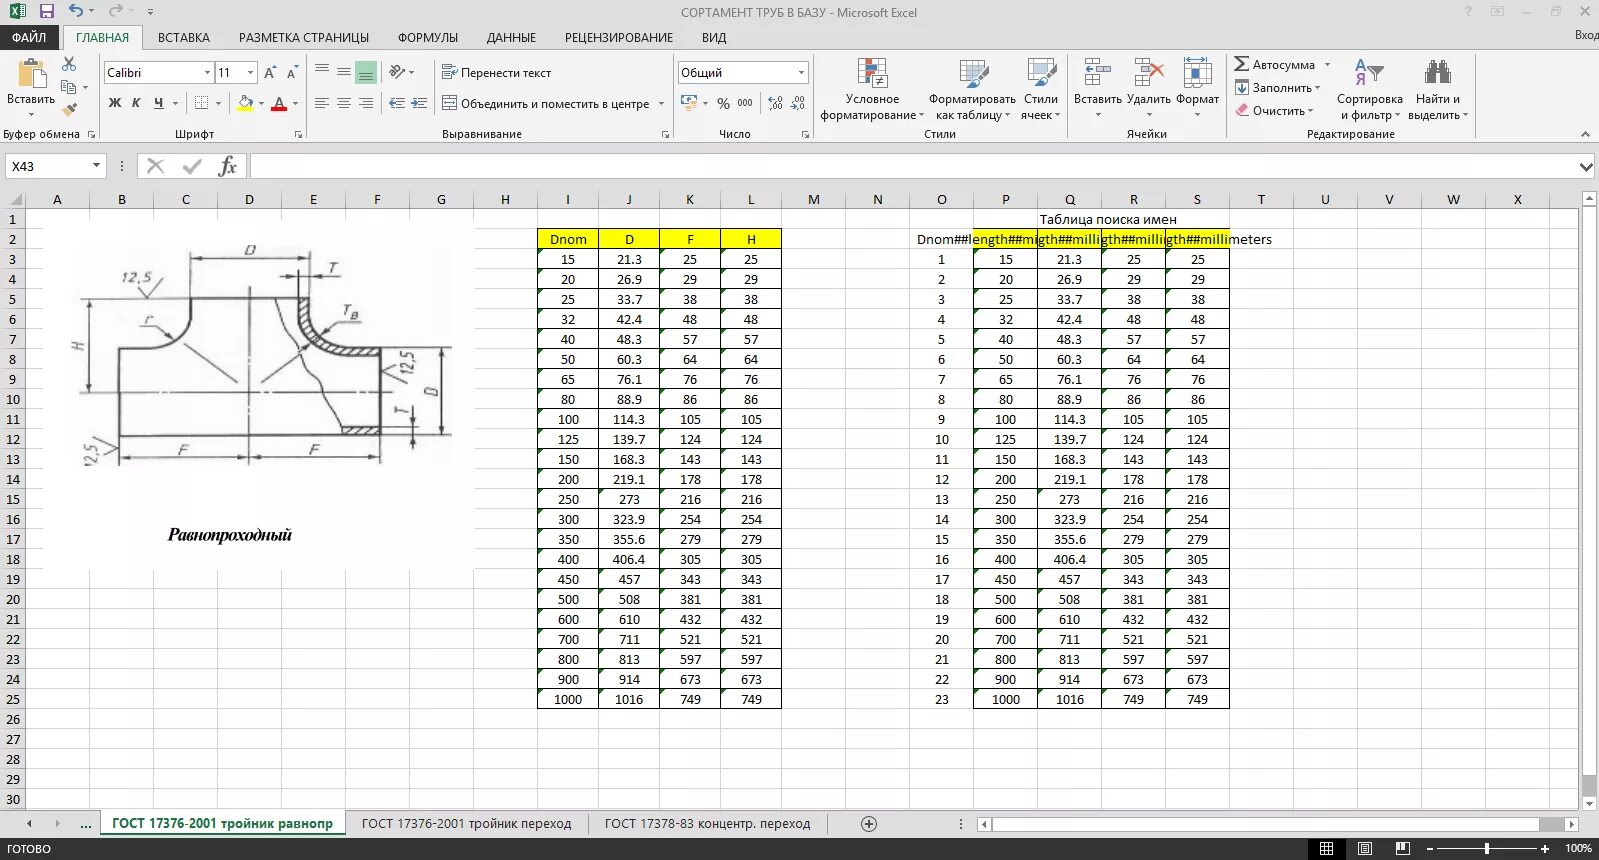1599x860 pixels.
Task: Open Условное форматирование menu
Action: click(872, 89)
